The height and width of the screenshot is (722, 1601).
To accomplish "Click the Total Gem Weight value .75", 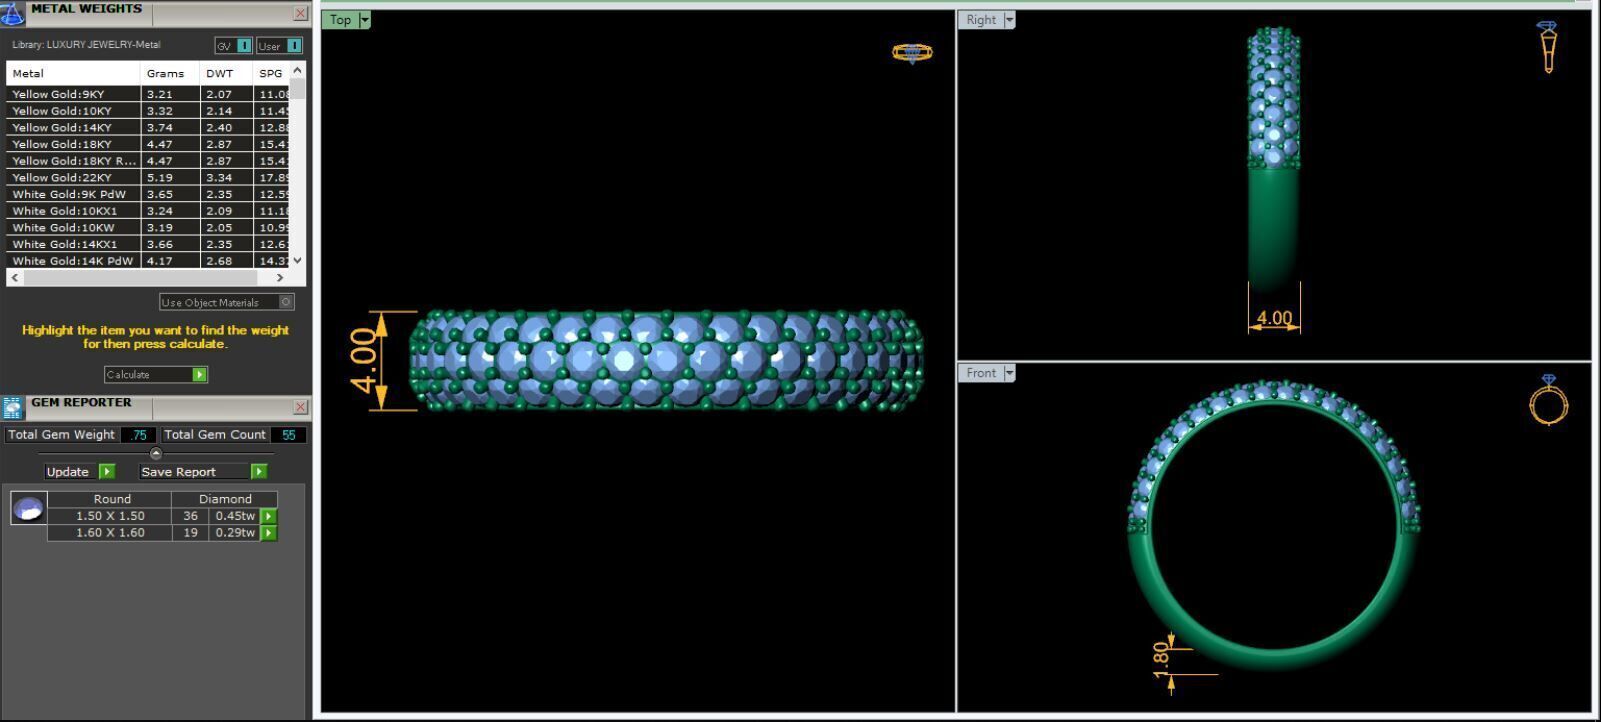I will (x=138, y=435).
